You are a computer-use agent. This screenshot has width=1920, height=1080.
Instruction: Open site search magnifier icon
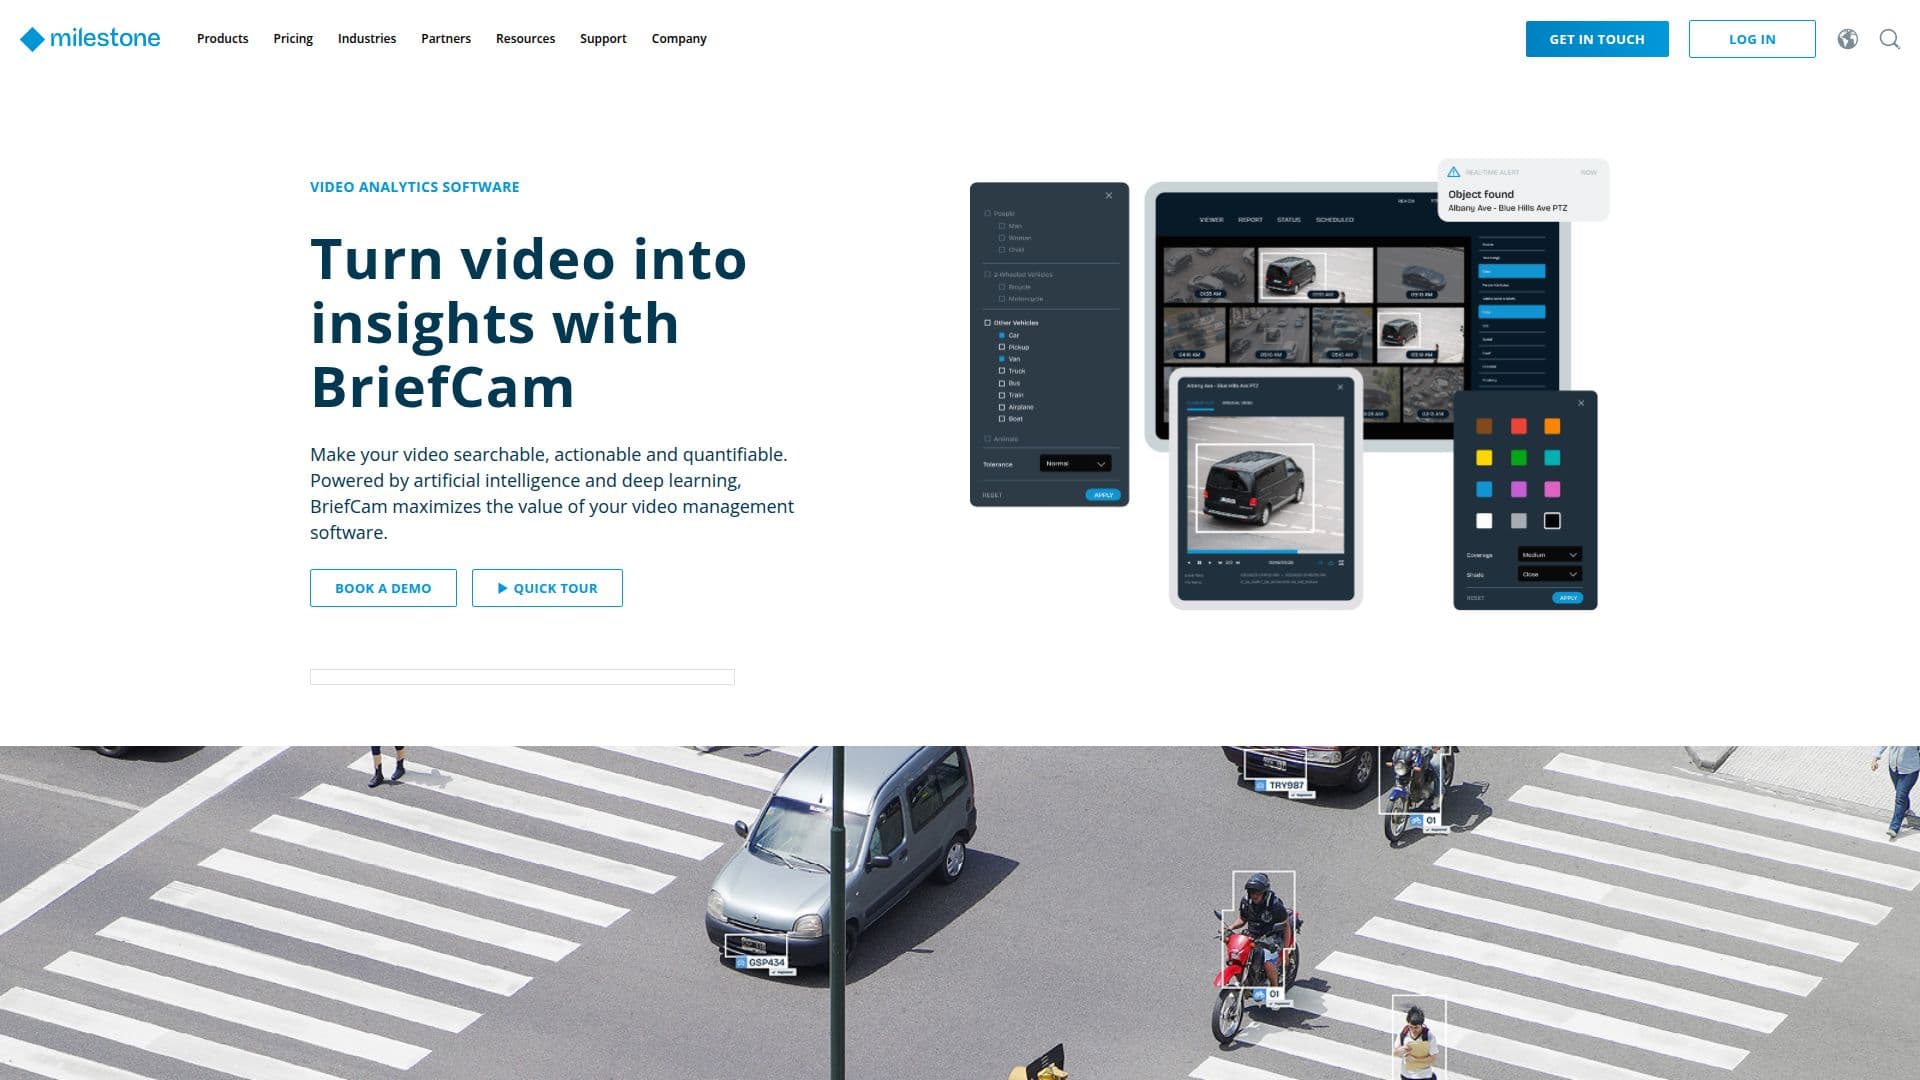(x=1890, y=39)
